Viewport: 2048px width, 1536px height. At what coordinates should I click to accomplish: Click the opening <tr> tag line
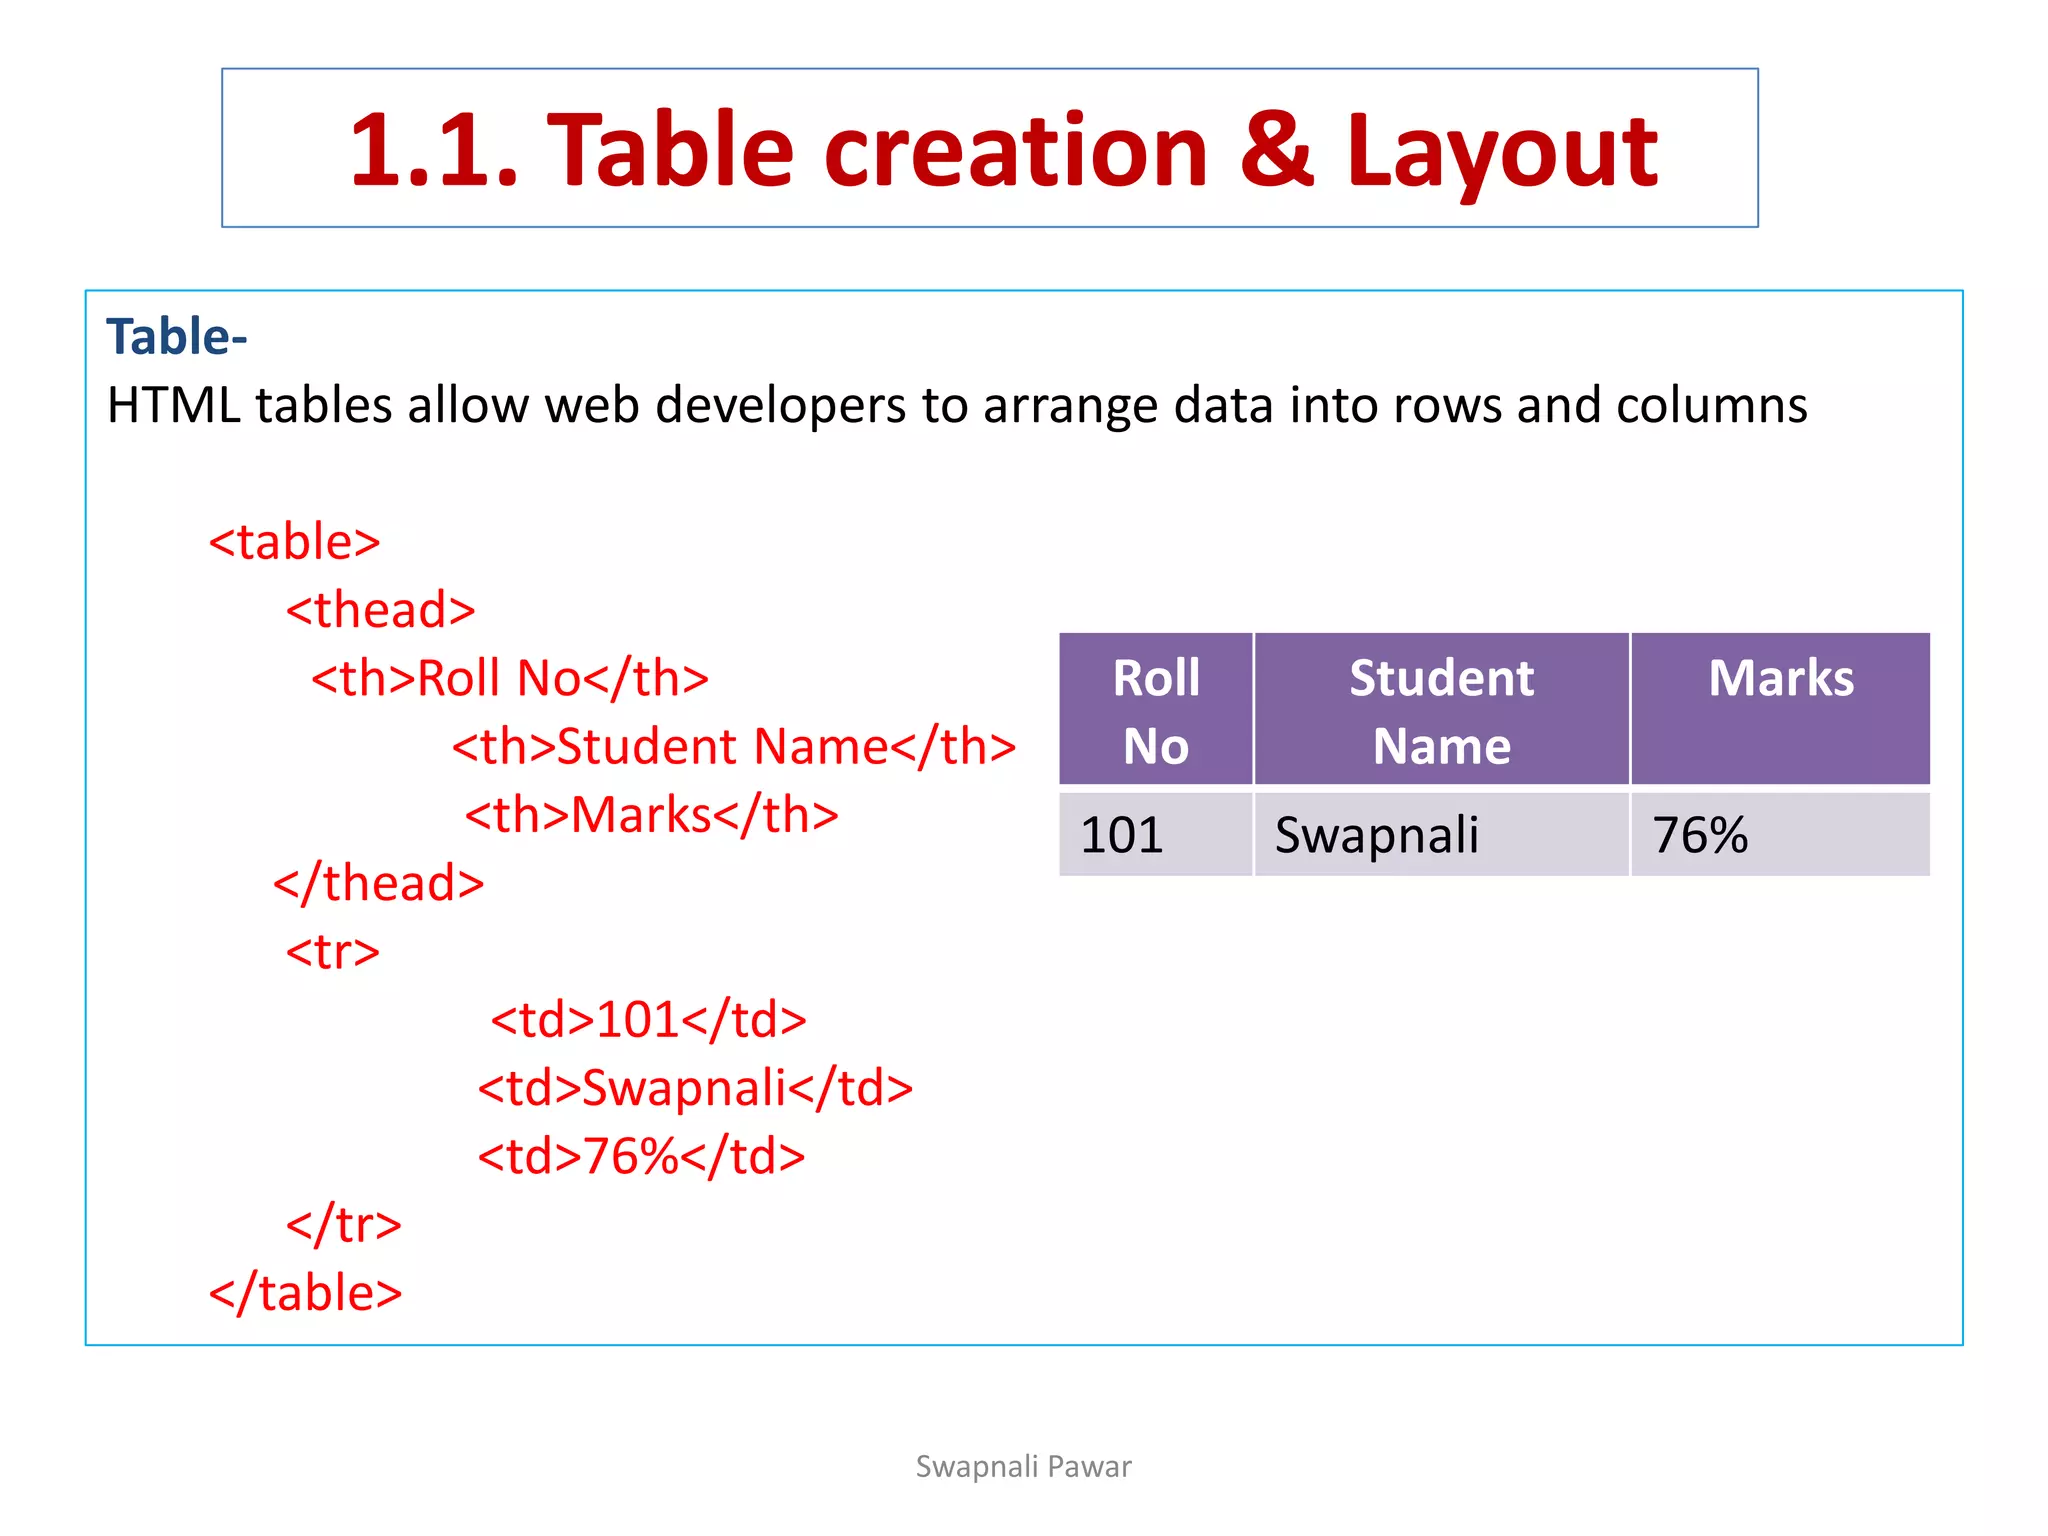click(333, 951)
